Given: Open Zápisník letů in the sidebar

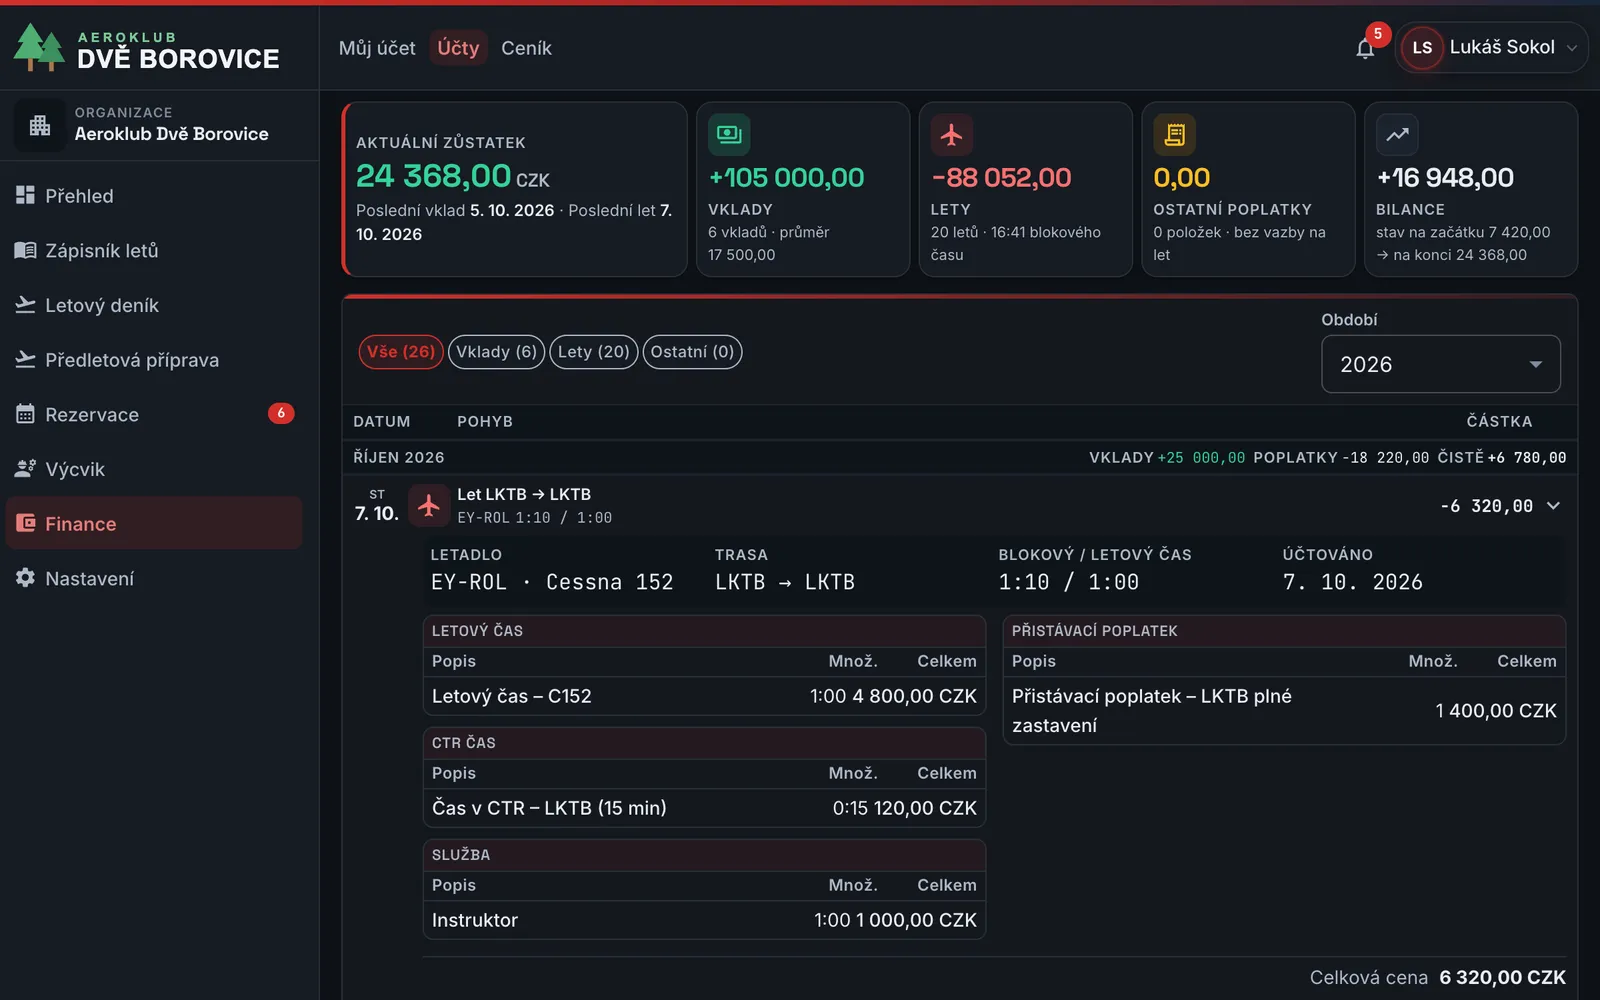Looking at the screenshot, I should [x=154, y=250].
